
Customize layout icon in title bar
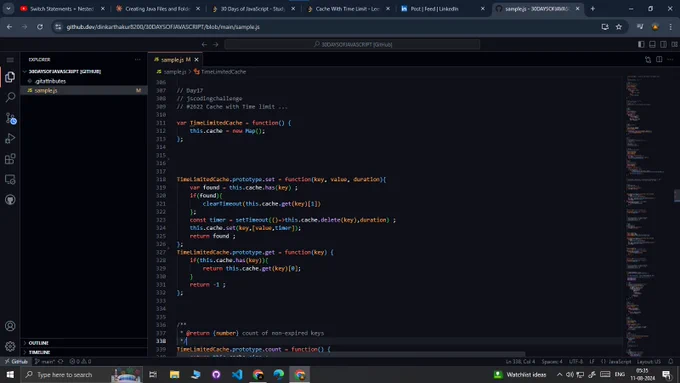675,44
